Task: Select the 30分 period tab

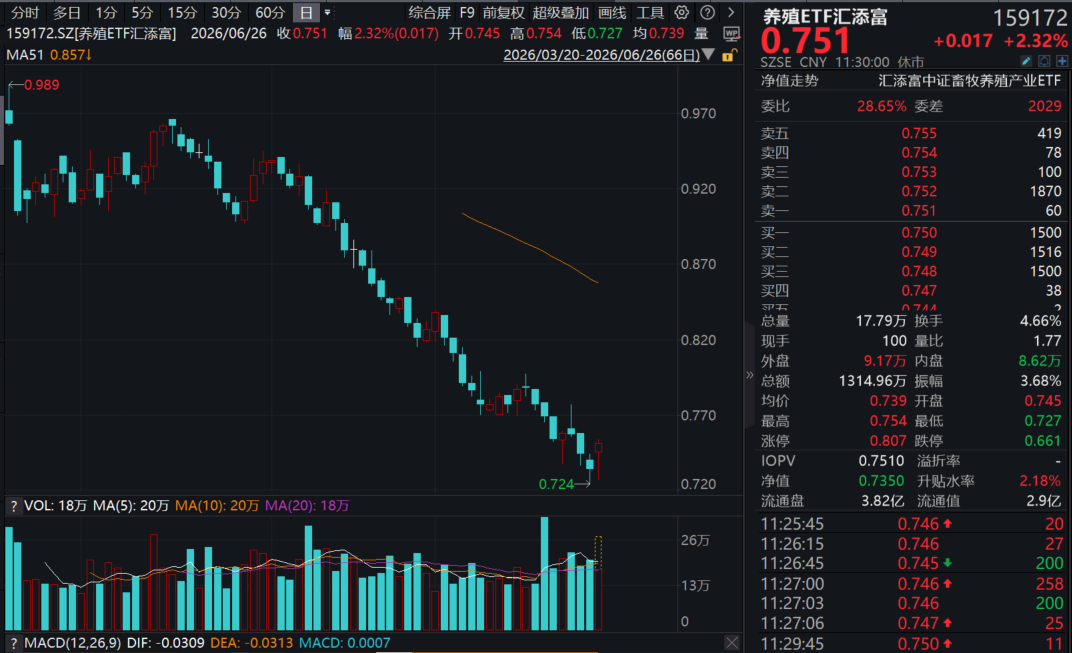Action: pos(226,12)
